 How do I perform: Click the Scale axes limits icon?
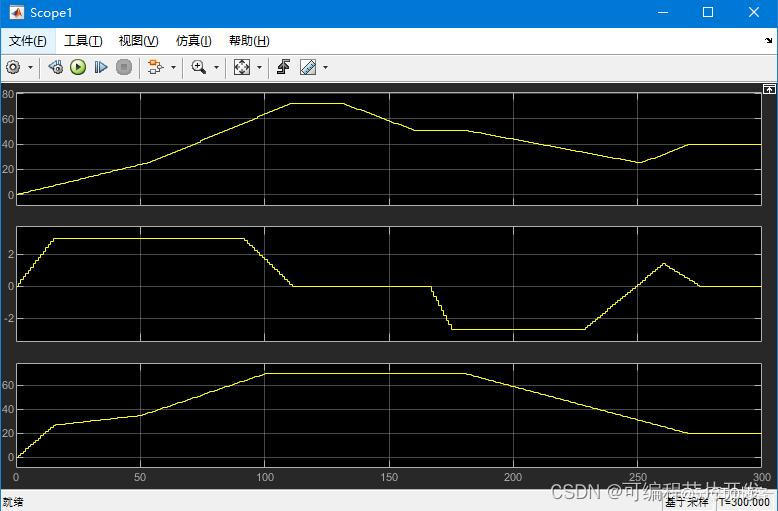click(242, 67)
